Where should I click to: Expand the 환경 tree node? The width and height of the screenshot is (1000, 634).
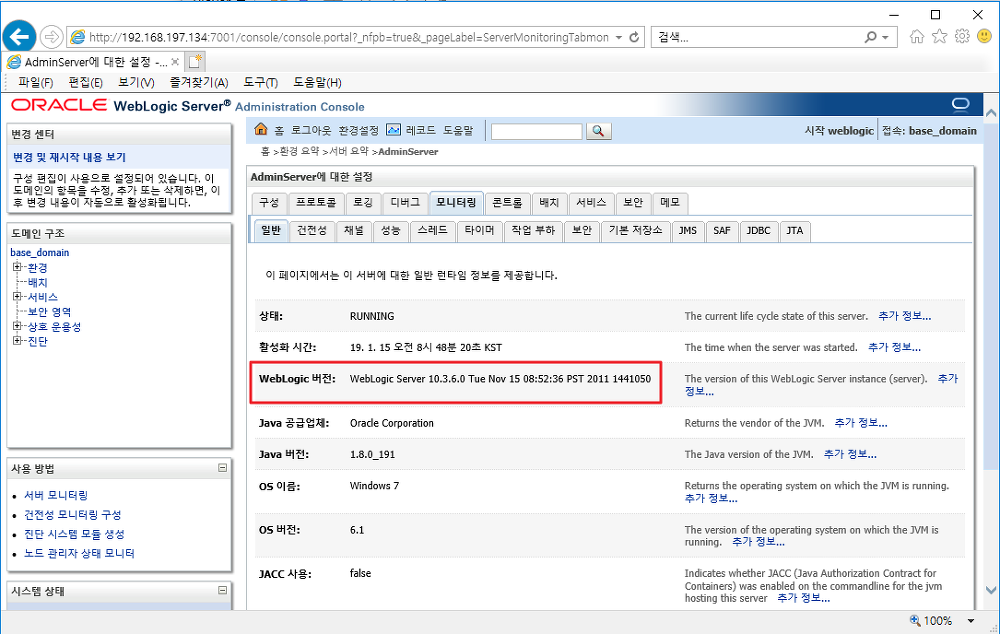(x=17, y=267)
